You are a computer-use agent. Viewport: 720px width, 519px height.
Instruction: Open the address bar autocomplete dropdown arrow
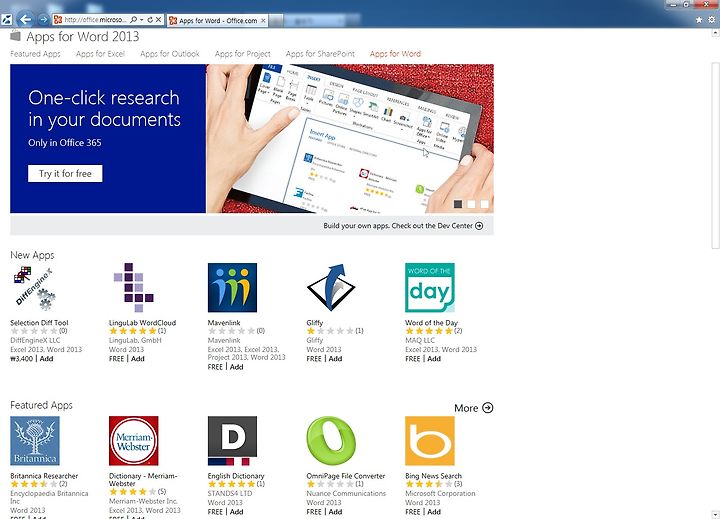click(141, 20)
